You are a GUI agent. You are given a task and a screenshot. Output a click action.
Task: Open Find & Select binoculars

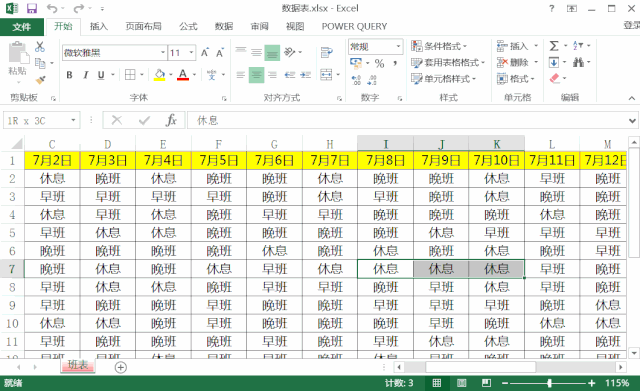coord(578,62)
